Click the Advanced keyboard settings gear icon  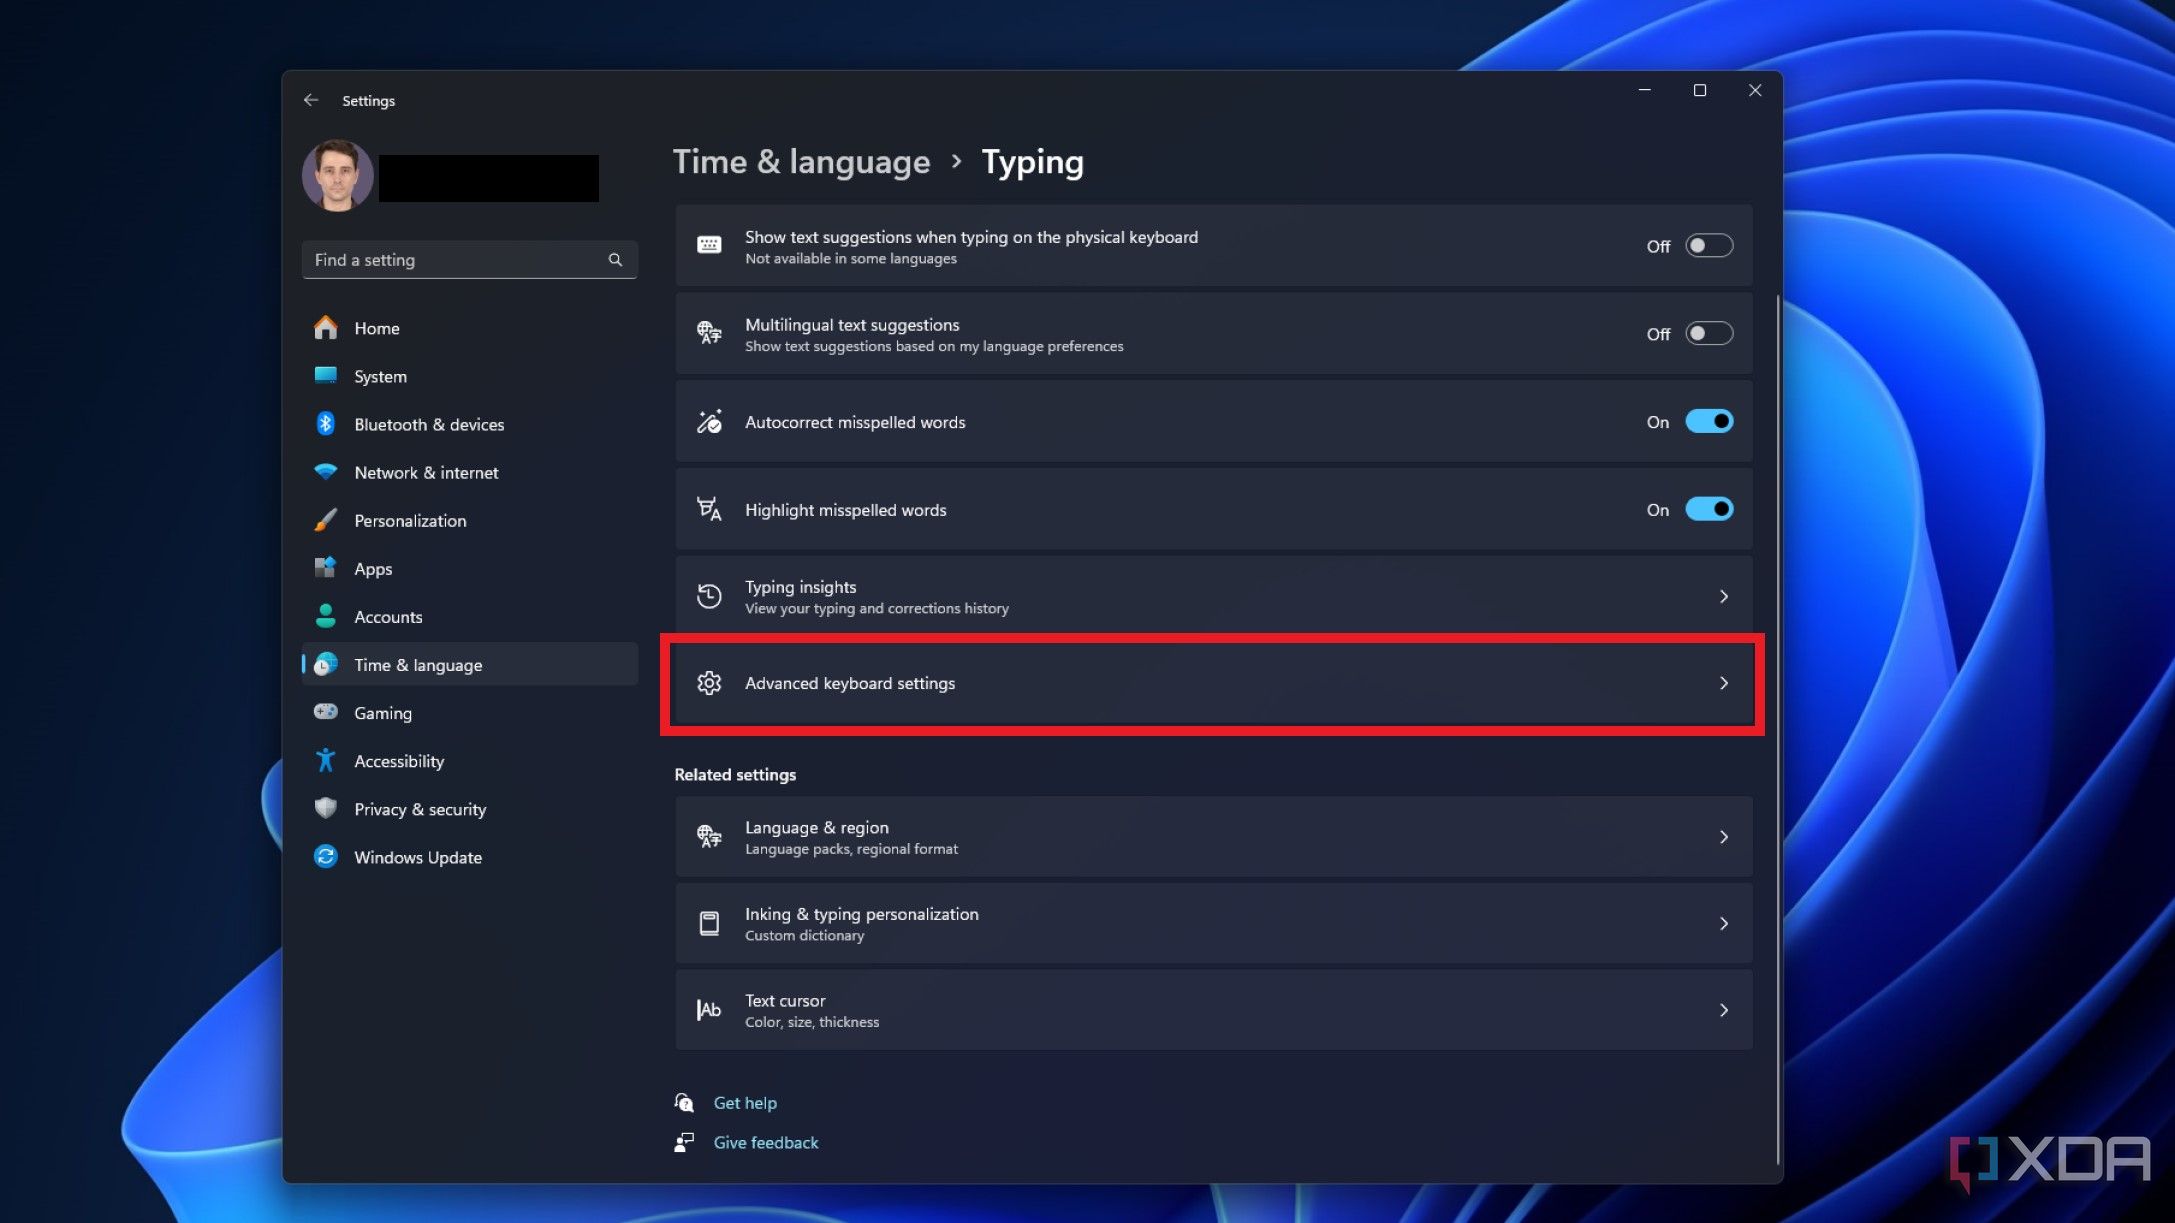click(710, 682)
